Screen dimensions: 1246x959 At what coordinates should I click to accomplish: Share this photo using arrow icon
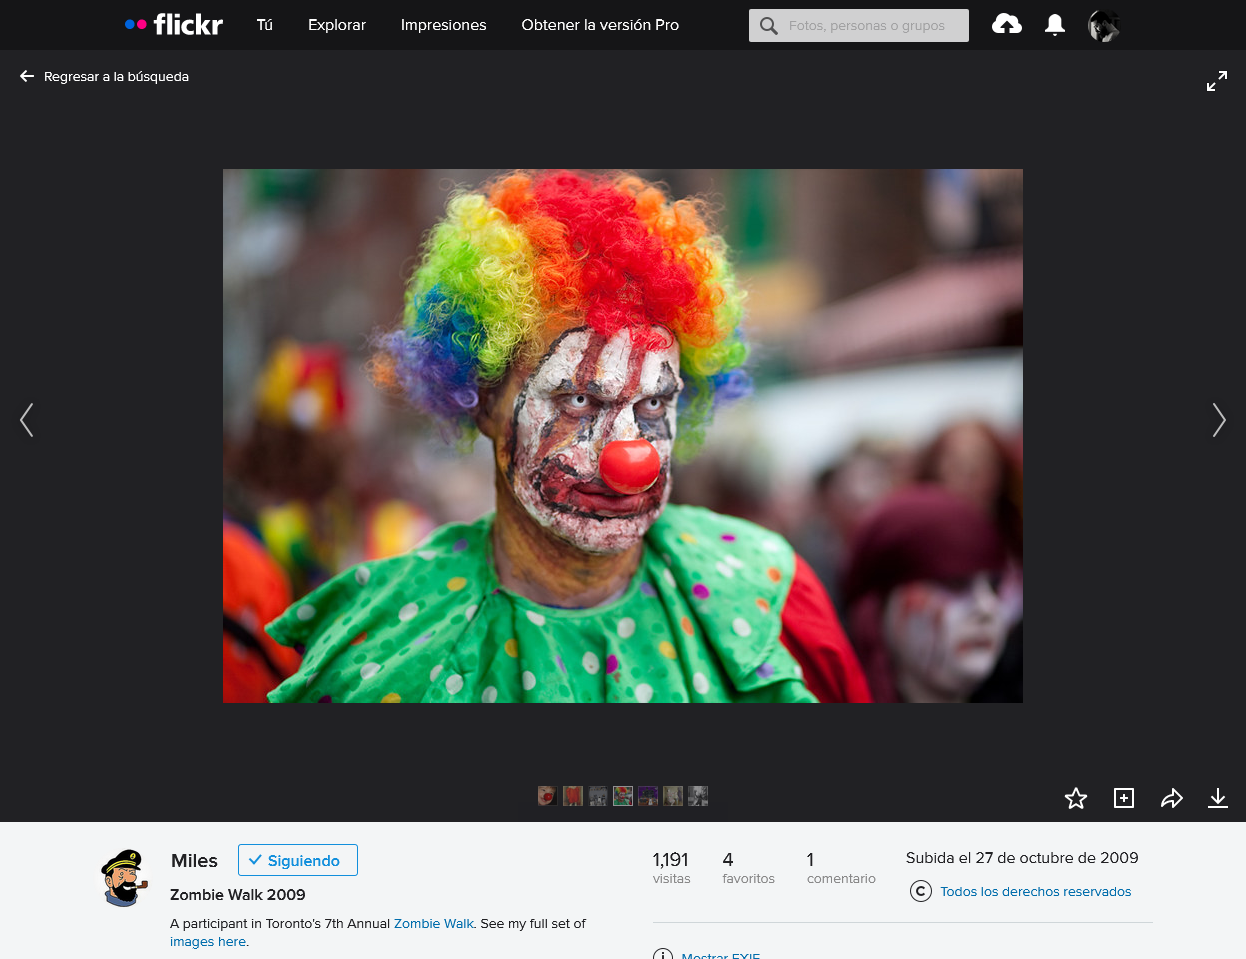[x=1171, y=798]
